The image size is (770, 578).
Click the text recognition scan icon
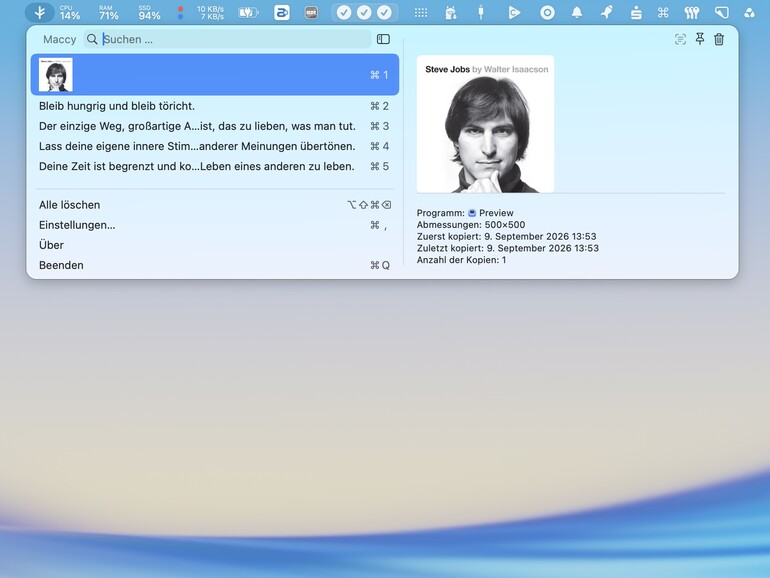click(680, 39)
